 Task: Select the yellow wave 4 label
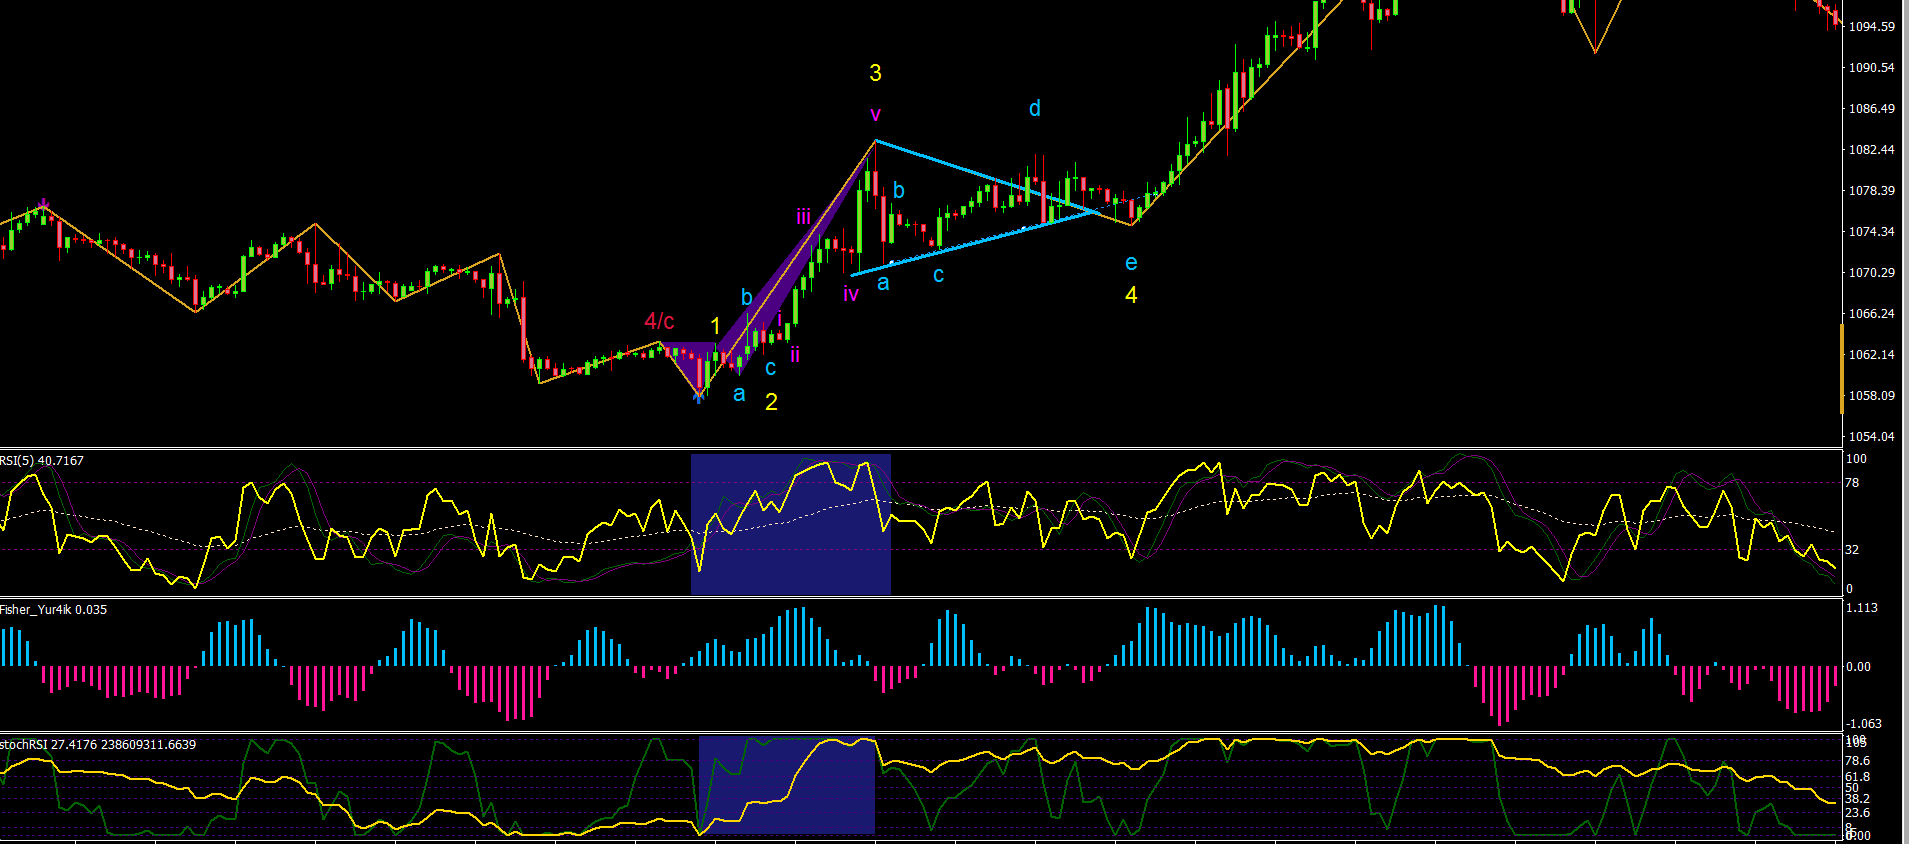(1131, 295)
